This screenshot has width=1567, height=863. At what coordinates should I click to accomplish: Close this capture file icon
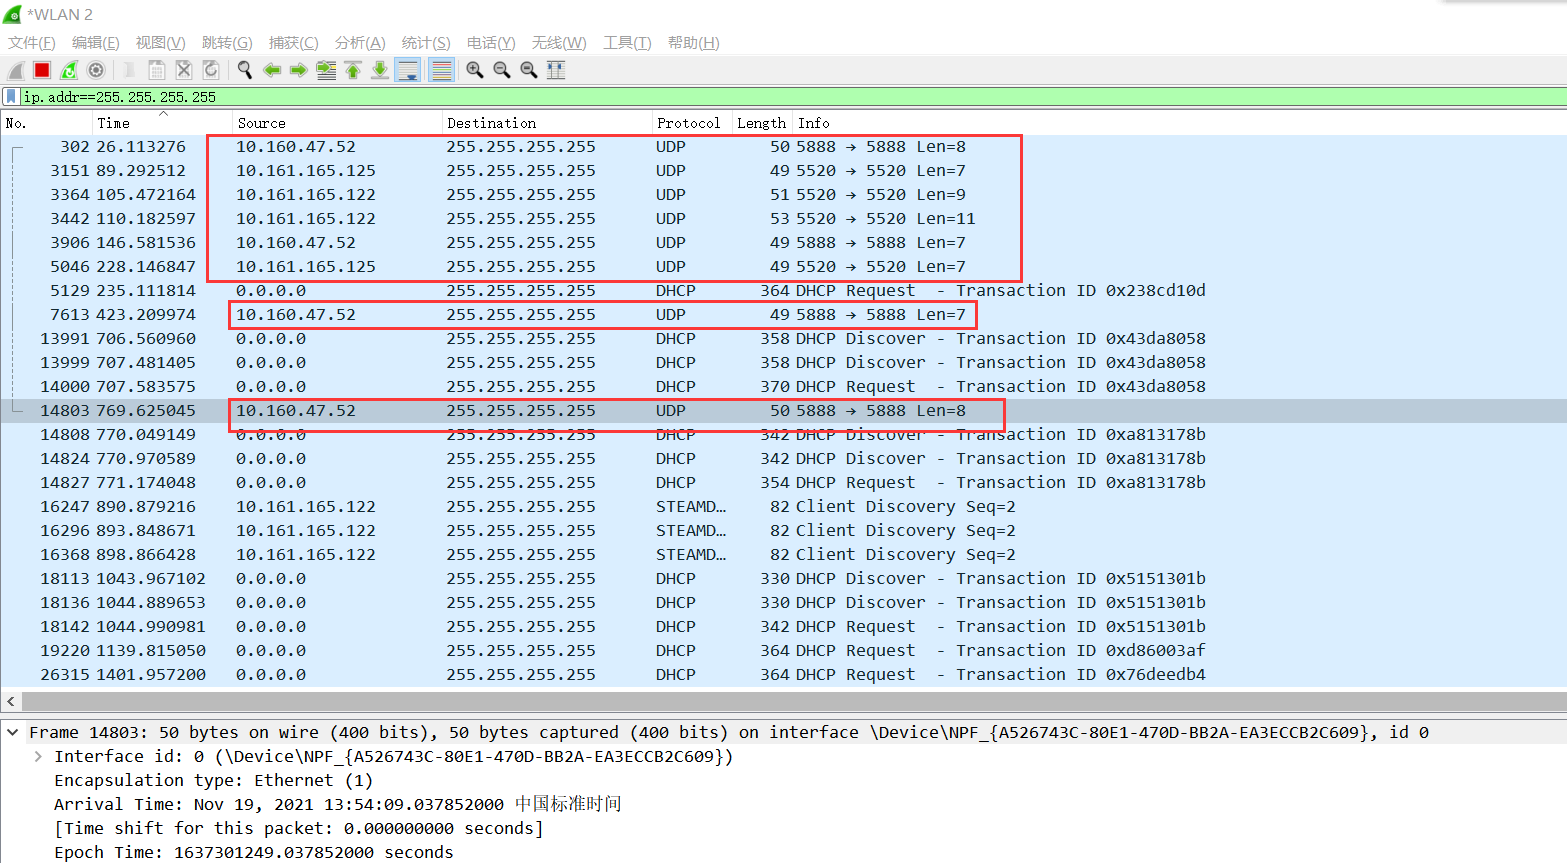(184, 70)
